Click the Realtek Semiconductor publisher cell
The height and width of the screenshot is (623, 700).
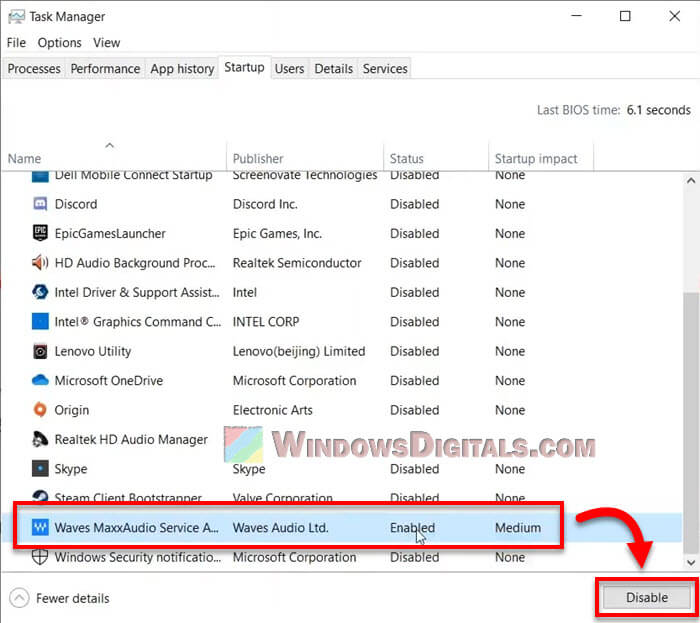click(x=297, y=263)
